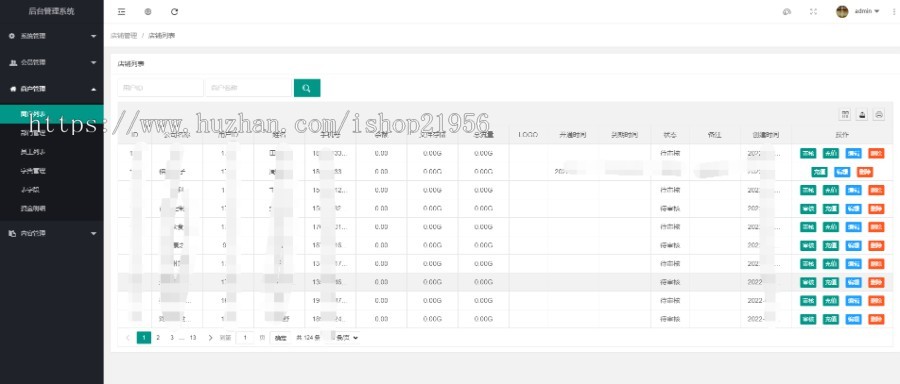Click the page-jump number input

click(245, 338)
